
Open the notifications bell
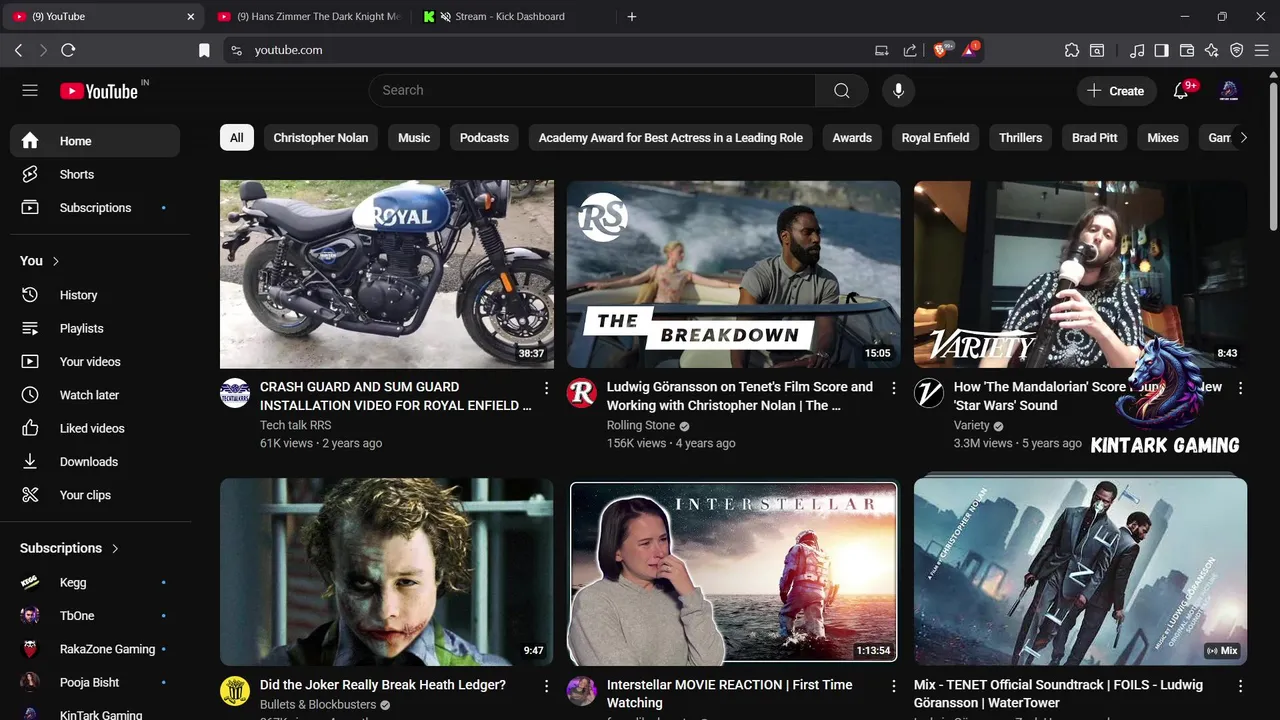coord(1181,90)
